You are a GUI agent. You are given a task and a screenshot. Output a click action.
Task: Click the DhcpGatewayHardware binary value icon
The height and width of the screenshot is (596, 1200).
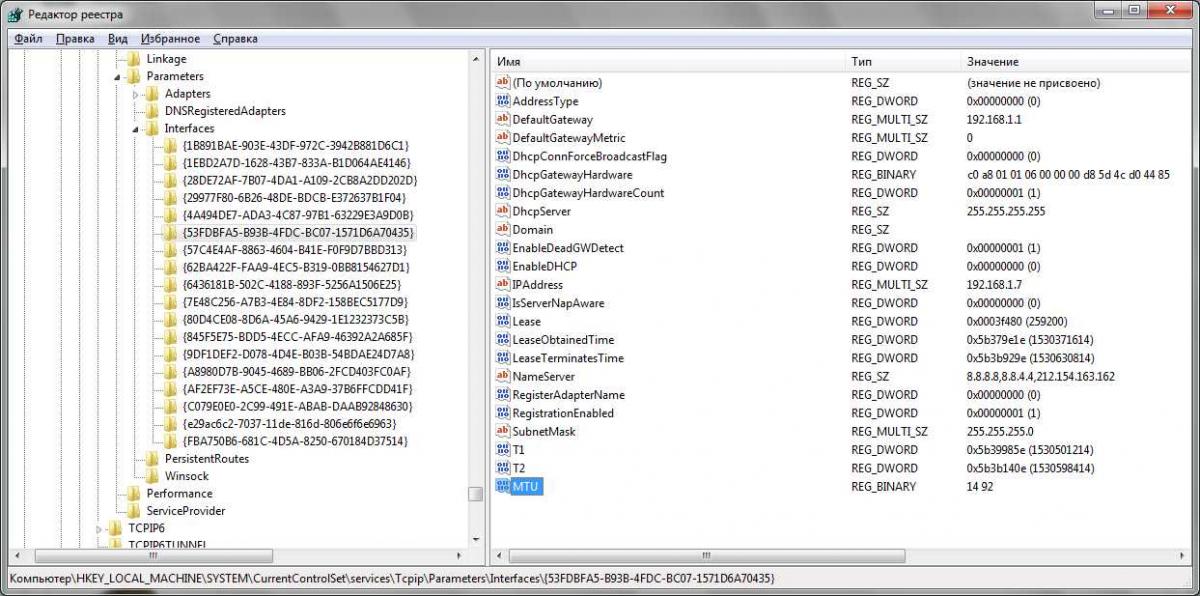(503, 174)
